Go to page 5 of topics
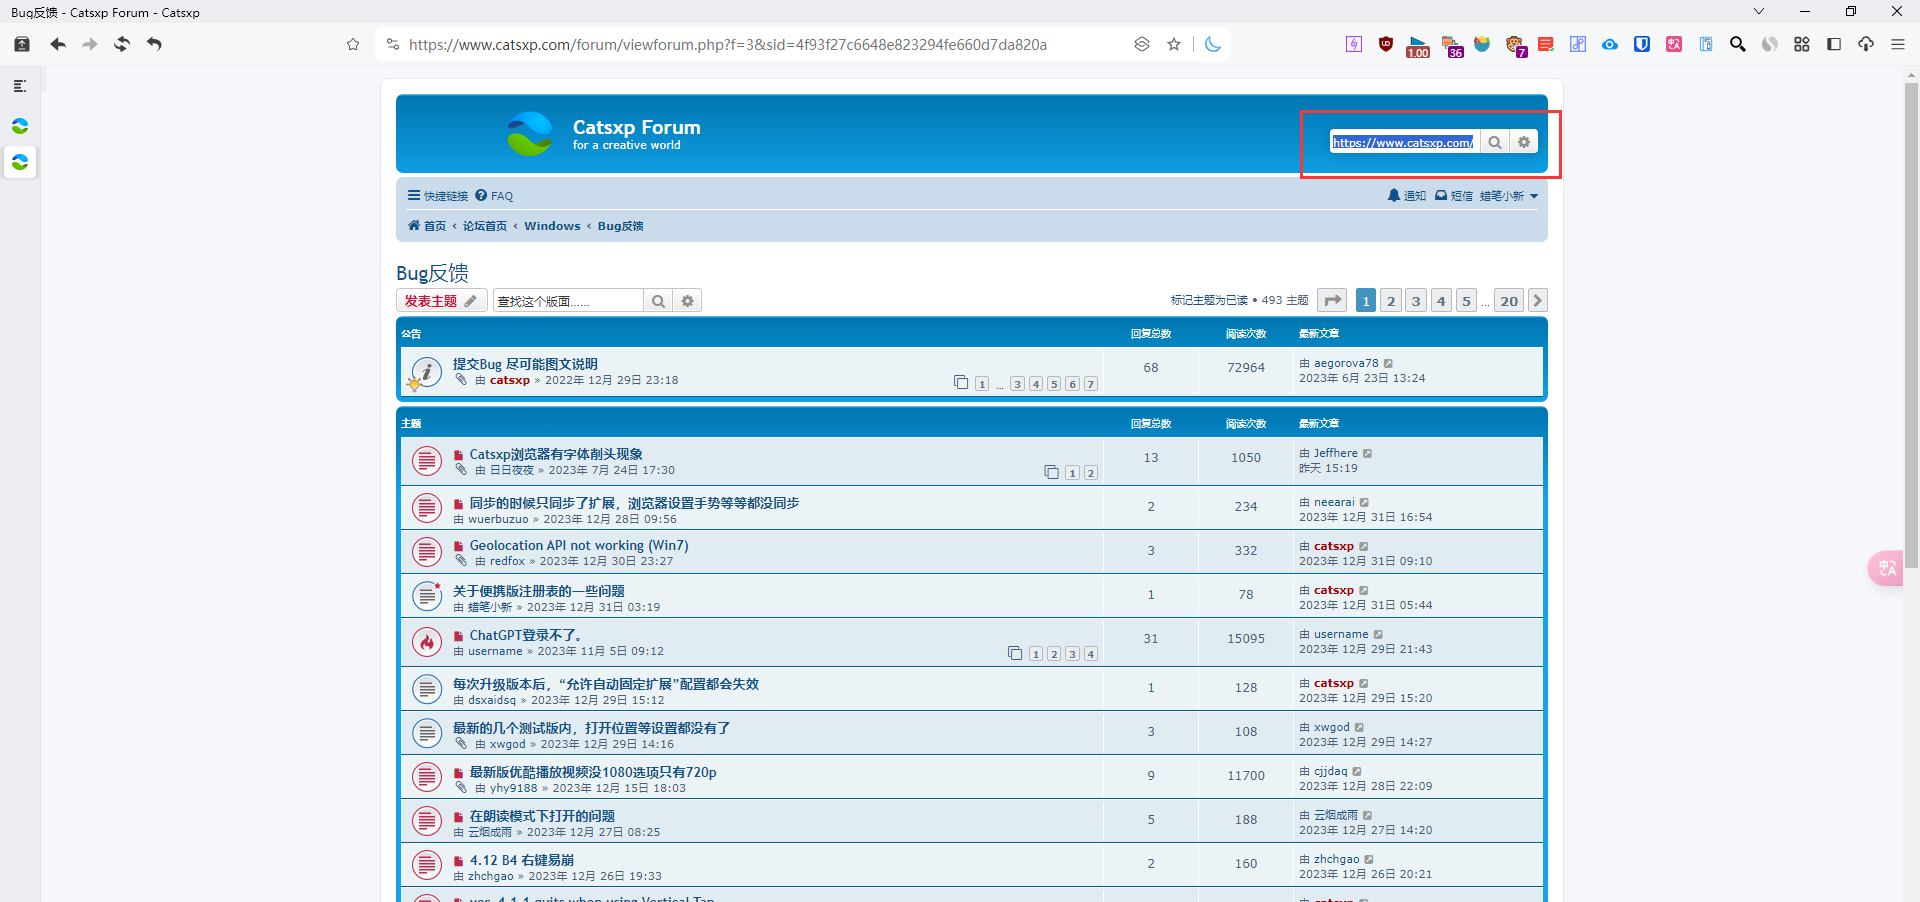This screenshot has height=902, width=1920. (x=1466, y=300)
